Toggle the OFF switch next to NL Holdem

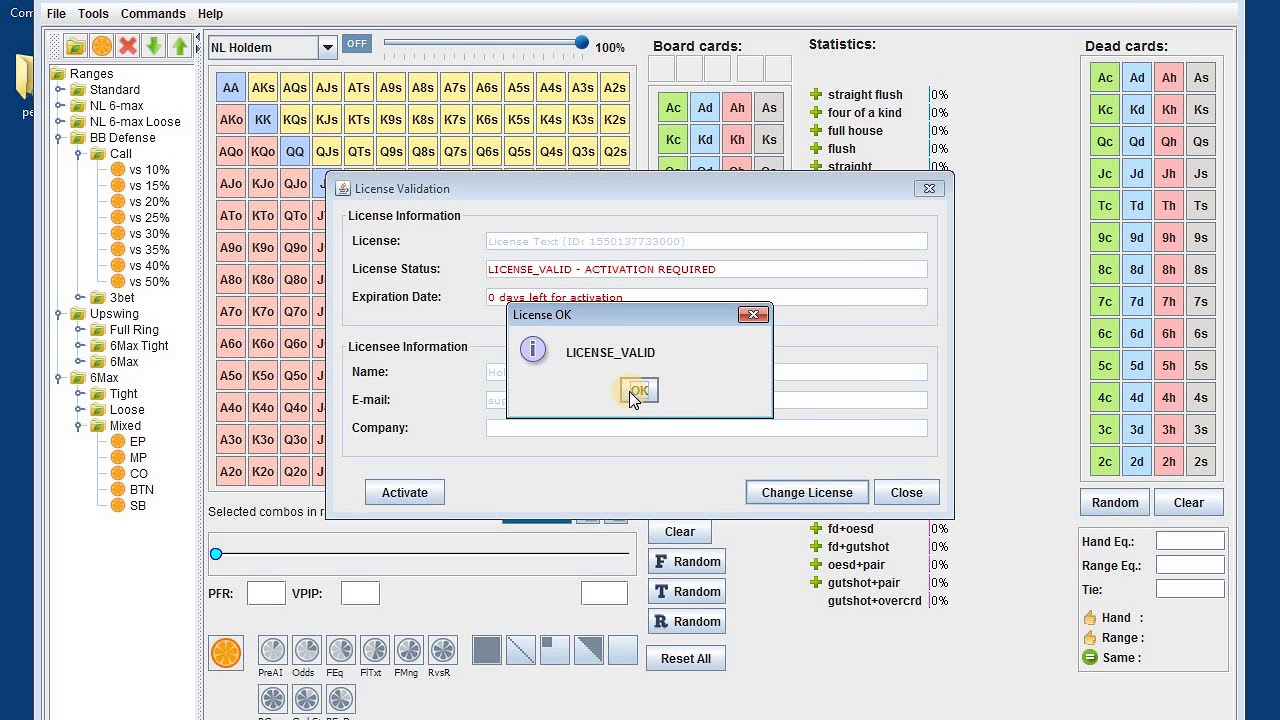coord(357,44)
